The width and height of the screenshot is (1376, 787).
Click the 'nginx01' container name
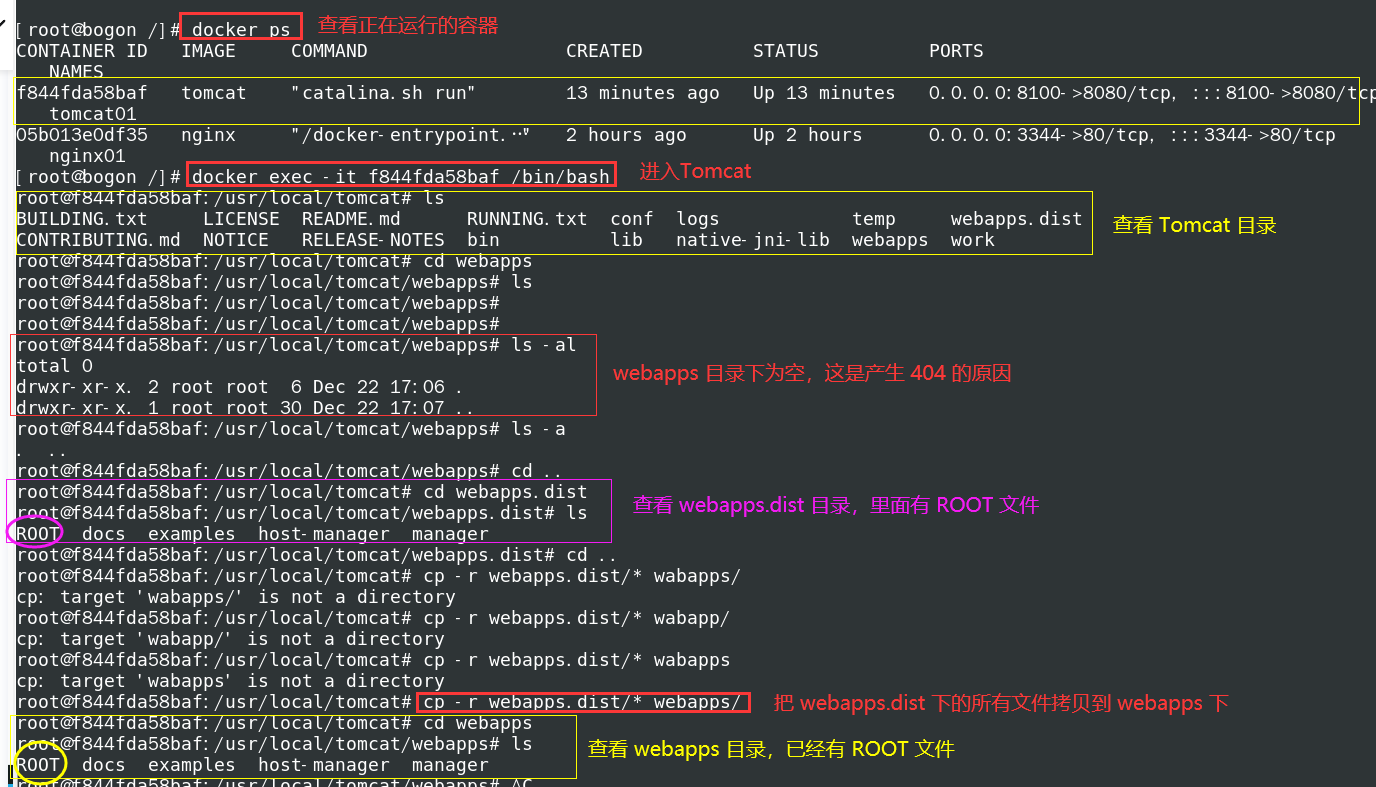87,156
